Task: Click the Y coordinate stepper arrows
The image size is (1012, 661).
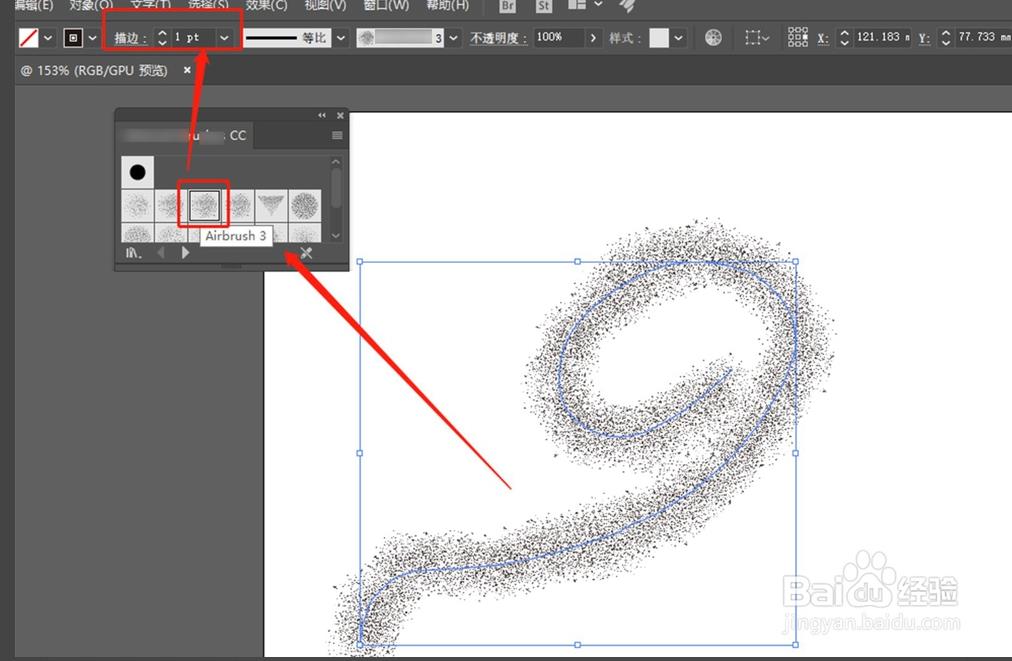Action: point(946,37)
